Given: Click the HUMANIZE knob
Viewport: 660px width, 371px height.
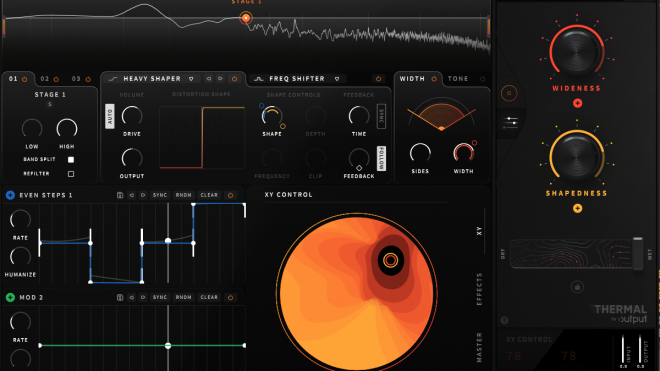Looking at the screenshot, I should [x=20, y=257].
